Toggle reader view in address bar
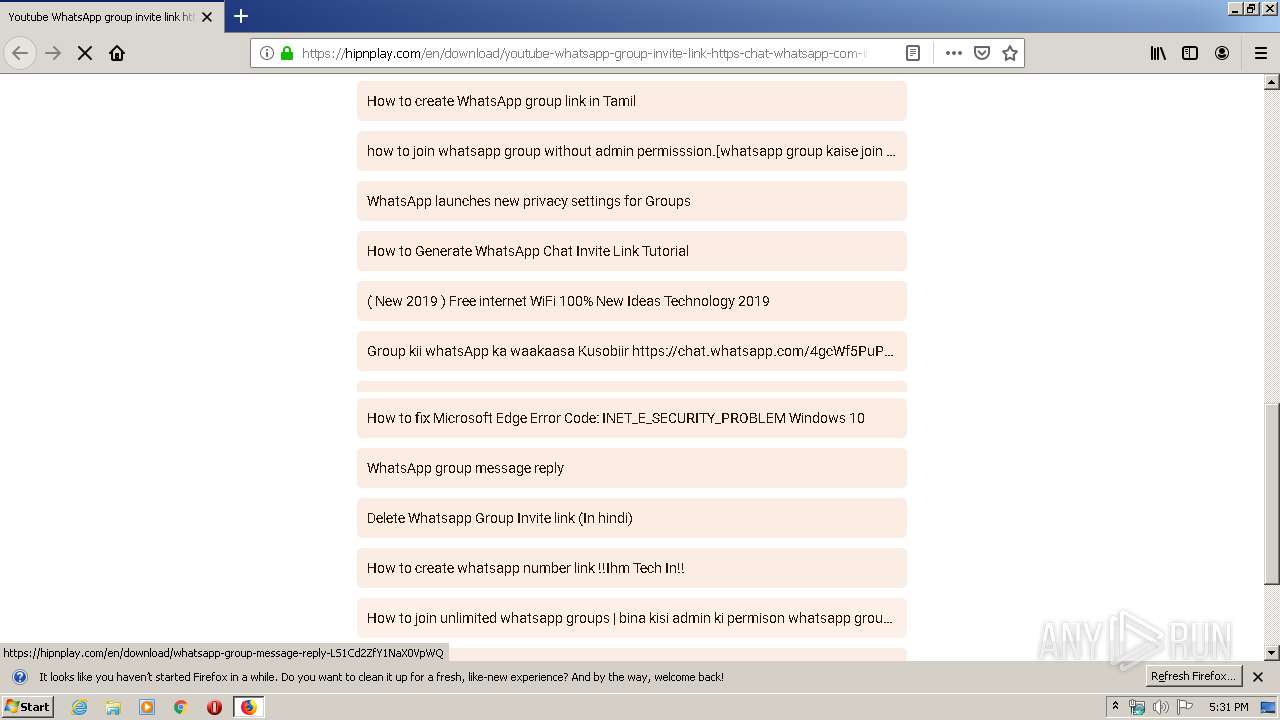1280x720 pixels. 913,53
